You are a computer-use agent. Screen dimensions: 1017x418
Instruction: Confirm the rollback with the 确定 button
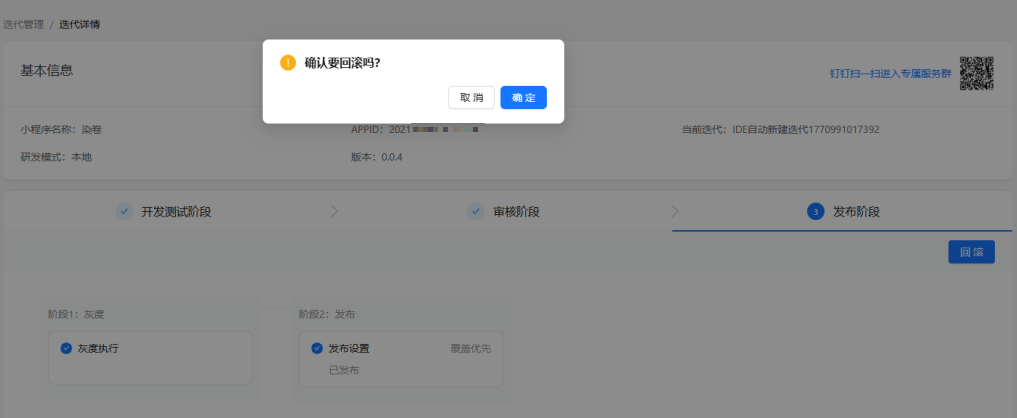click(523, 97)
